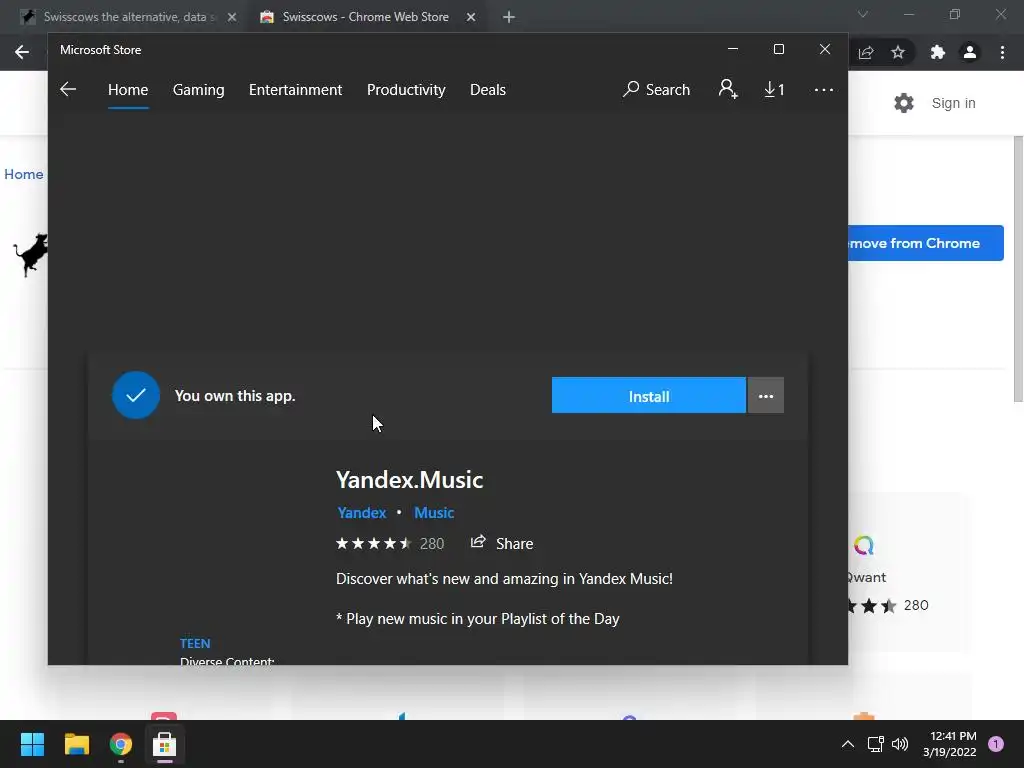Screen dimensions: 1024x768
Task: Open the Chrome profile avatar
Action: tap(970, 52)
